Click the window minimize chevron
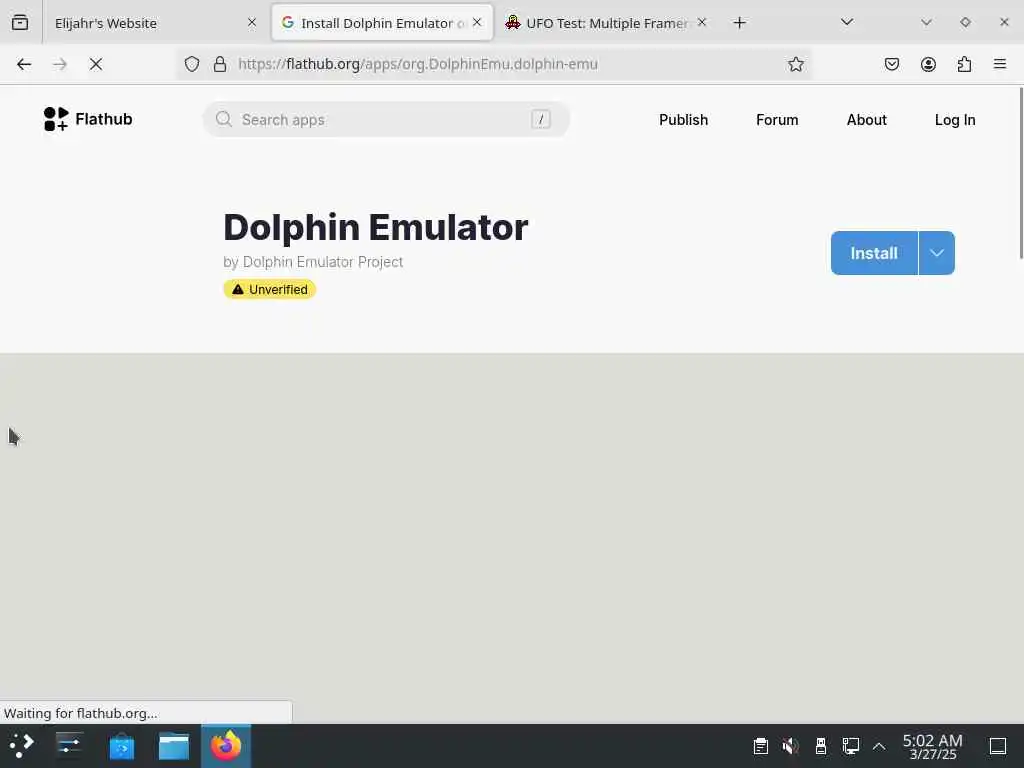Viewport: 1024px width, 768px height. coord(926,22)
